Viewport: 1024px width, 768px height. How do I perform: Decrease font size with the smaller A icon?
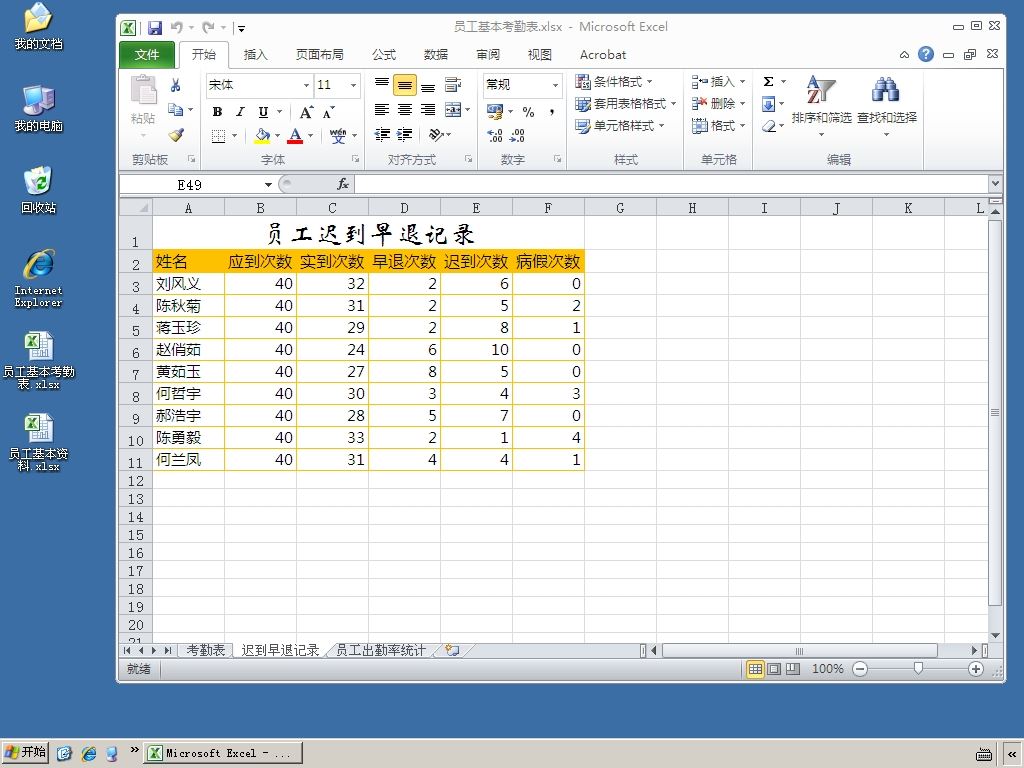pos(329,112)
